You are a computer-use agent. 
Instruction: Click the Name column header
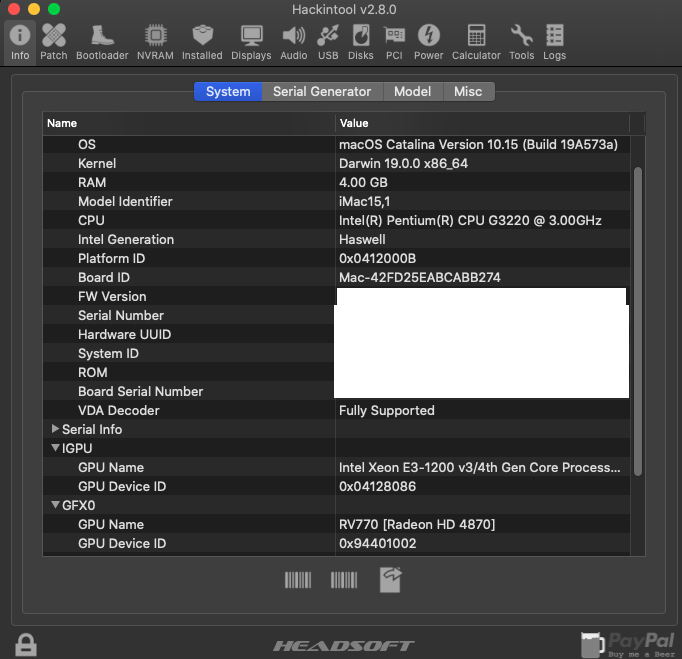point(189,123)
